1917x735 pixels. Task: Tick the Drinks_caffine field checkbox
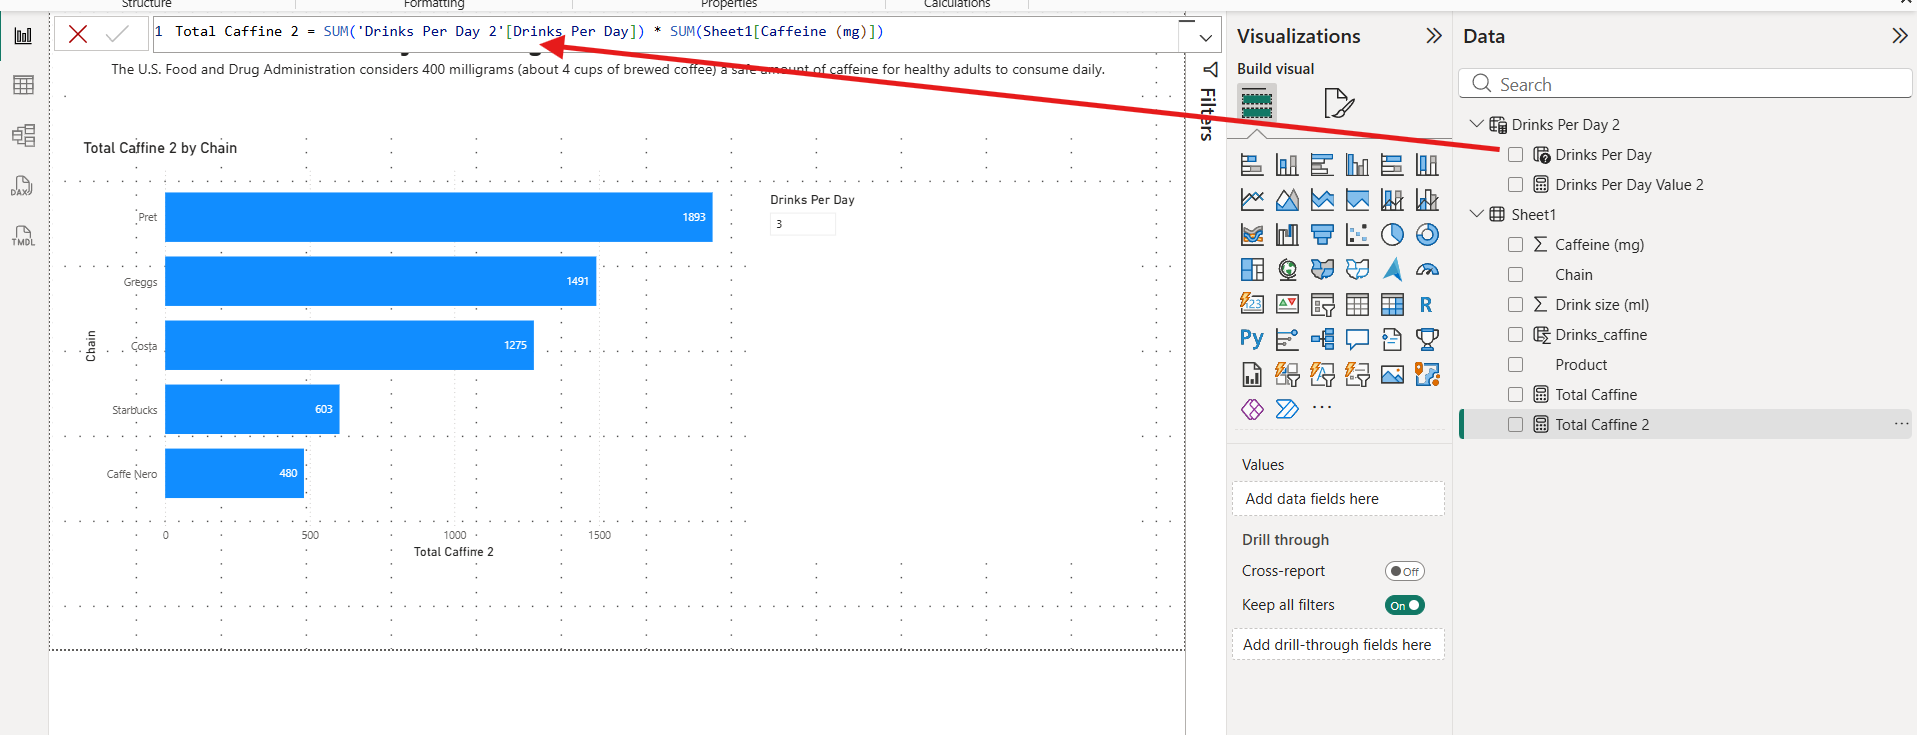click(1515, 335)
